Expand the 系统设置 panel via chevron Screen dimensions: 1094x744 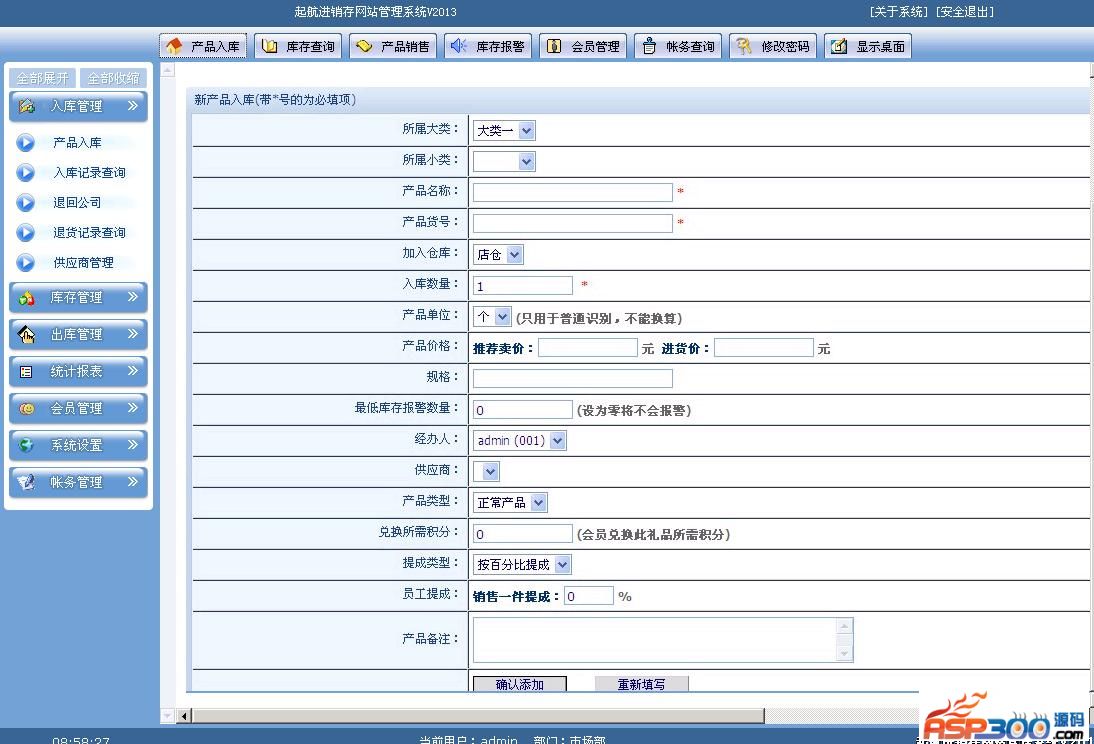coord(133,445)
